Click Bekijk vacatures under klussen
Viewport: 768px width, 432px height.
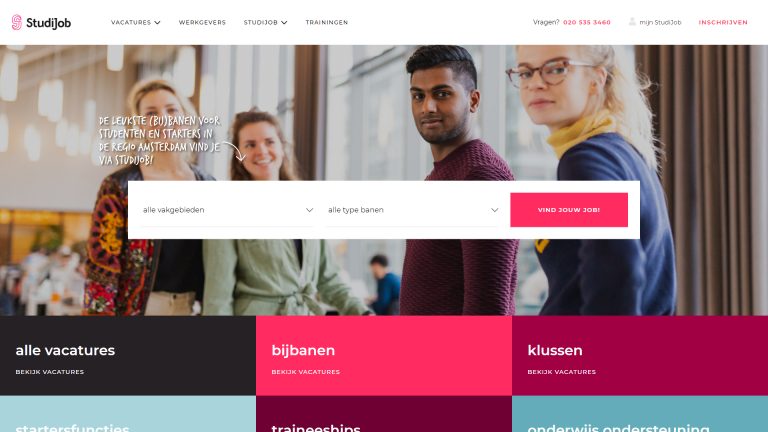pyautogui.click(x=562, y=372)
